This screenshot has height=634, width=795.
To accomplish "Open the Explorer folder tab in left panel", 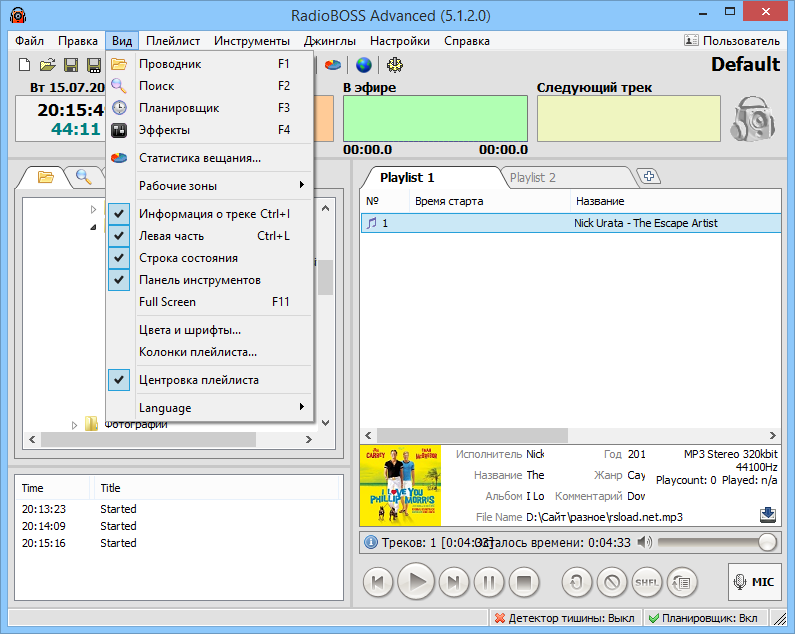I will tap(46, 177).
